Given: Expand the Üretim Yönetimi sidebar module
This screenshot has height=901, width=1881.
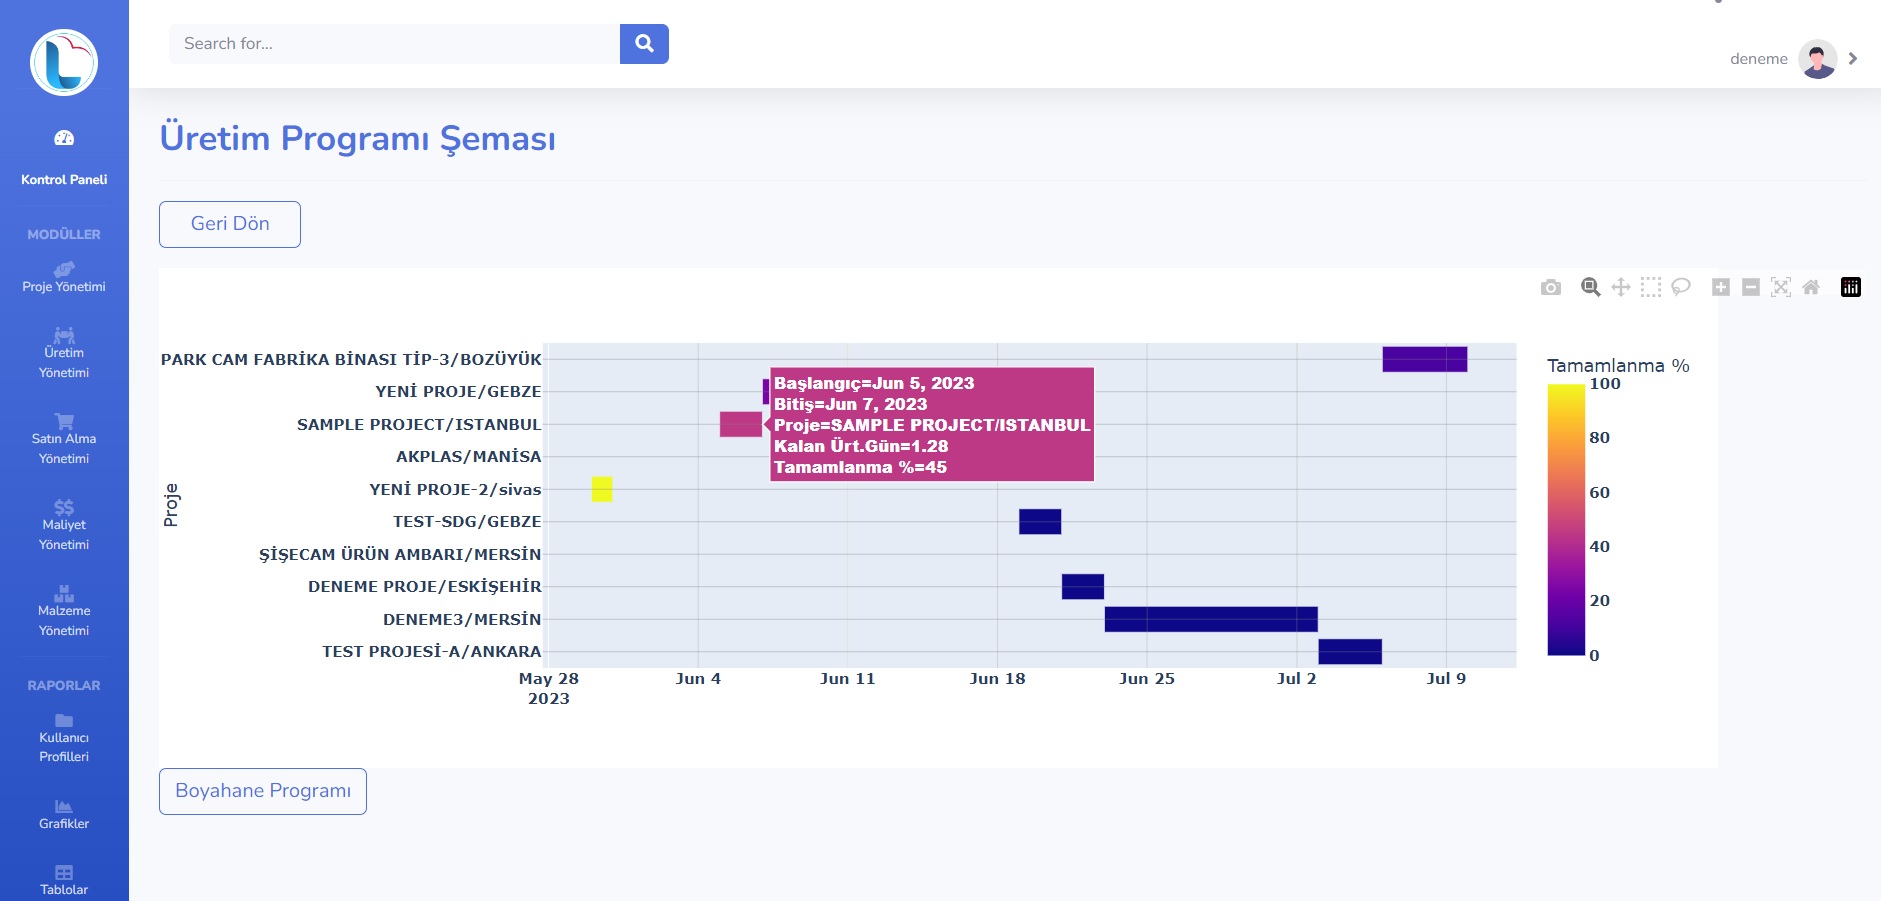Looking at the screenshot, I should coord(64,353).
